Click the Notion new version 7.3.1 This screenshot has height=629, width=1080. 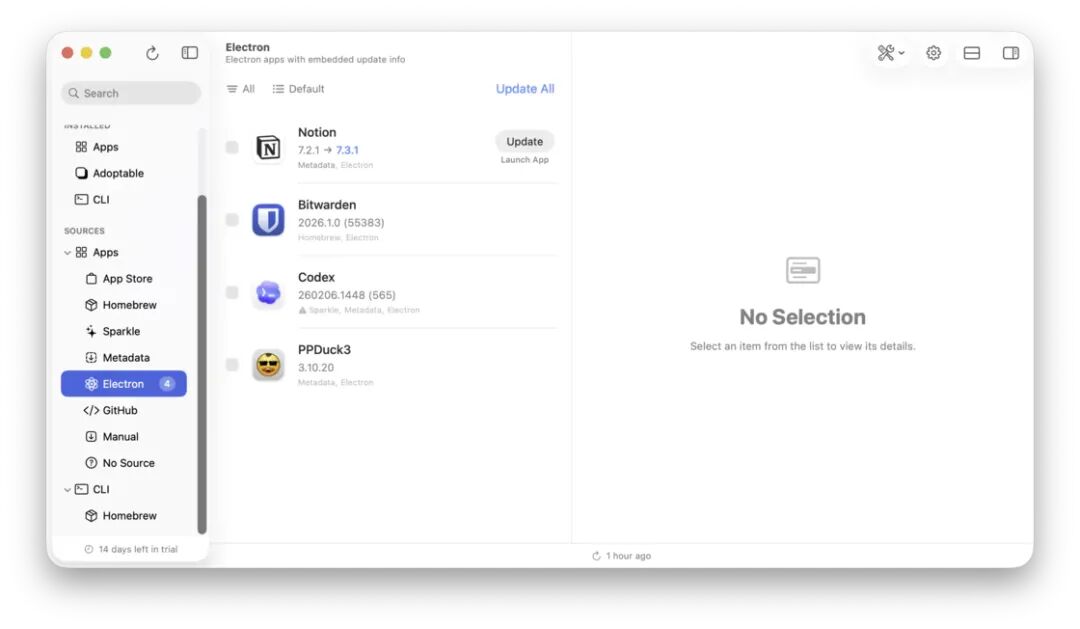pos(347,150)
